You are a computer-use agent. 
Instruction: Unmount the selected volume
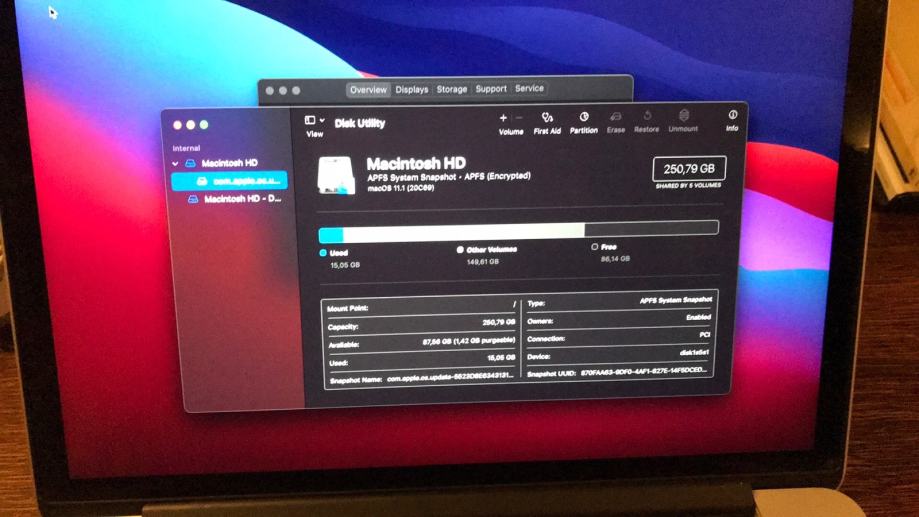(x=683, y=121)
